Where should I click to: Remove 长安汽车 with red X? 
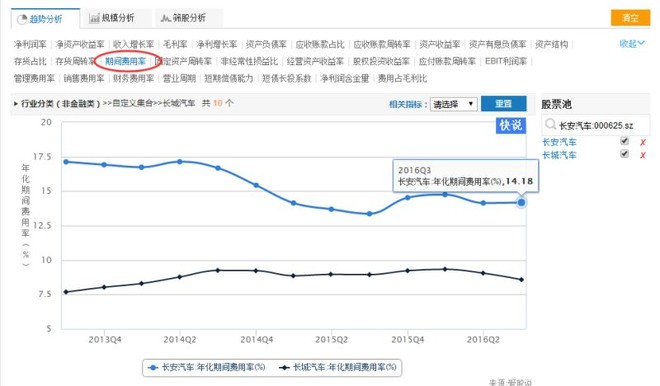643,143
